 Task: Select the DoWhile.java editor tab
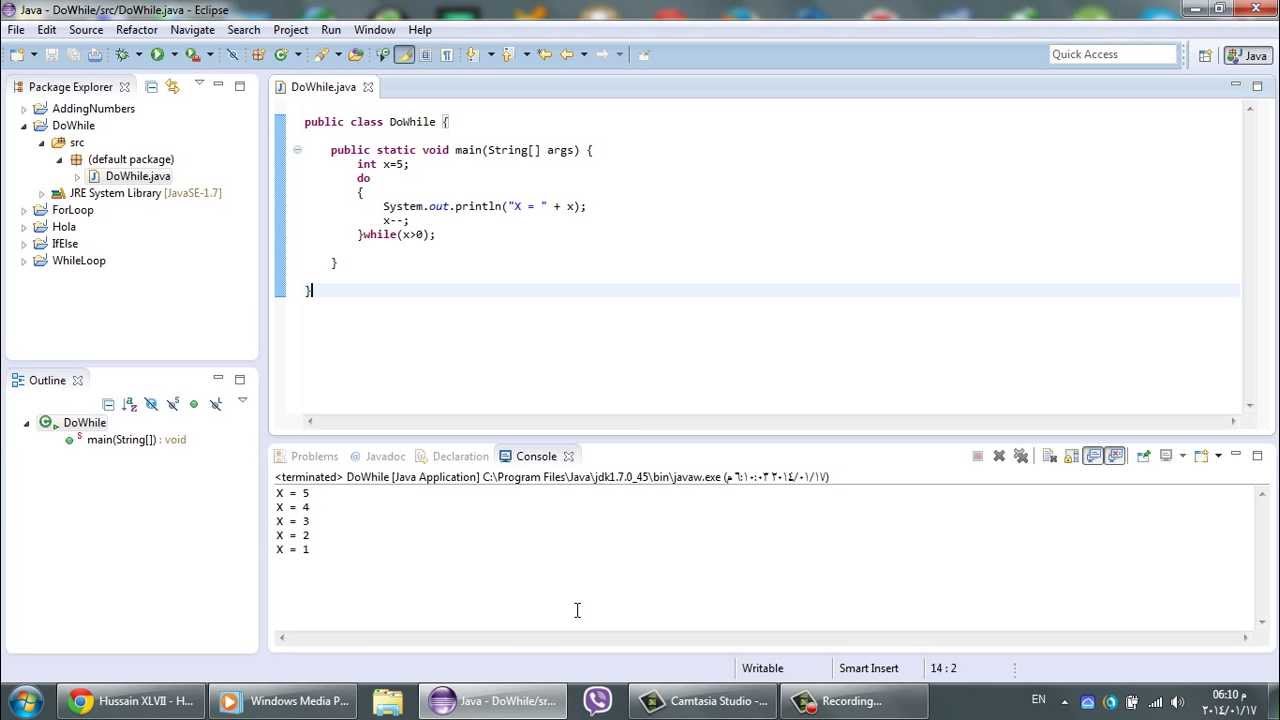tap(323, 87)
